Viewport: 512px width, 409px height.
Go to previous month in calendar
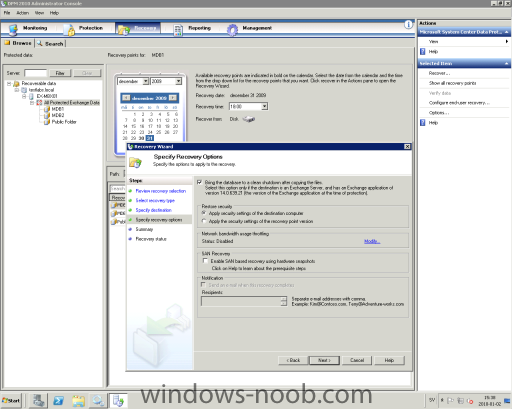[x=126, y=98]
